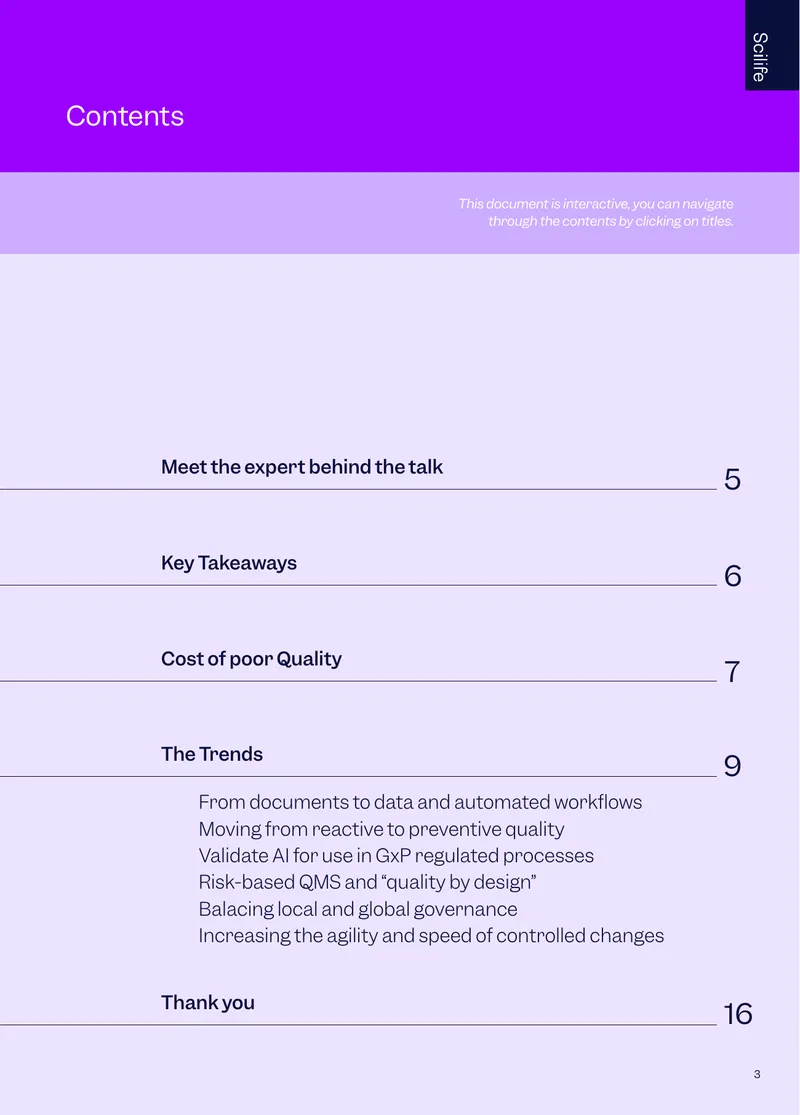
Task: Click page number 5 in the contents
Action: [732, 480]
